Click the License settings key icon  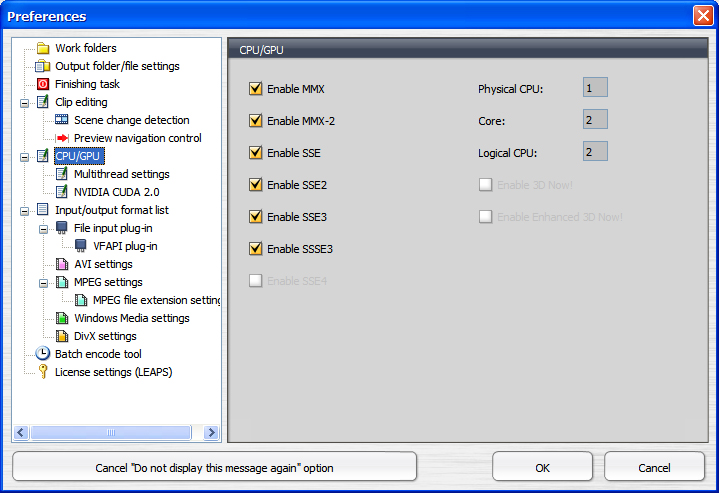pos(43,372)
